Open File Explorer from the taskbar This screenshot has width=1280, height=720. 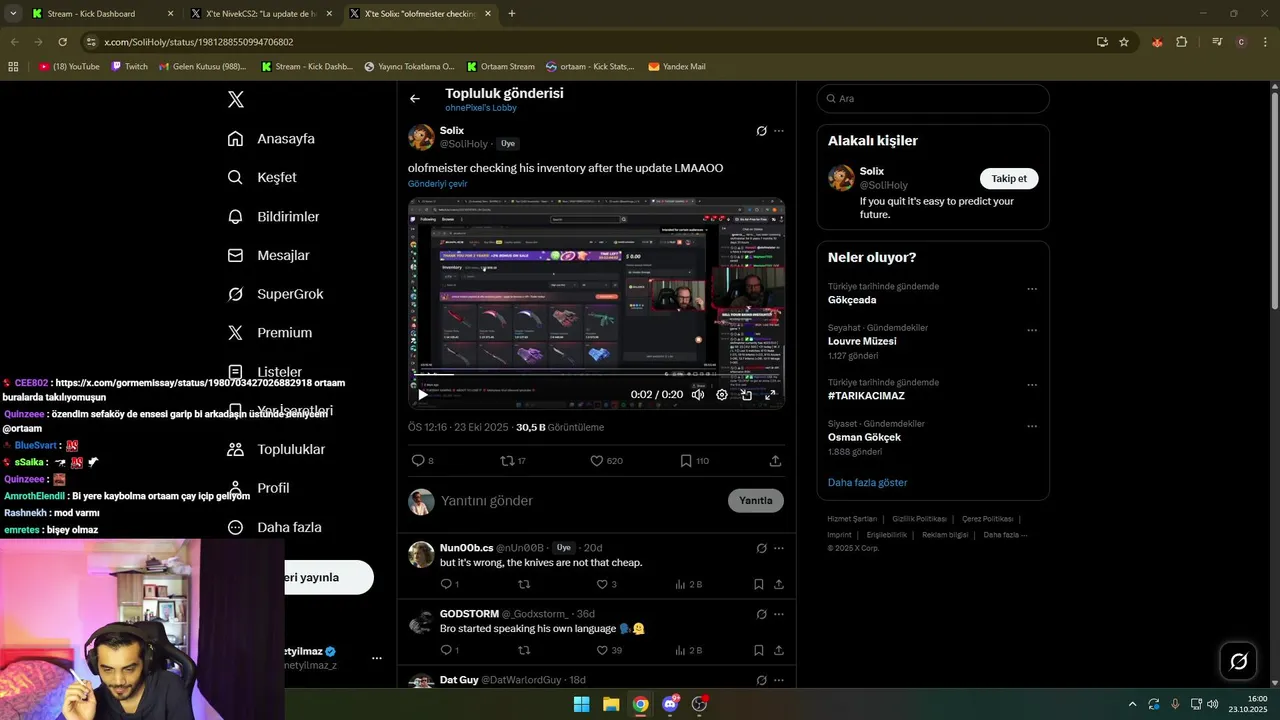(x=611, y=704)
